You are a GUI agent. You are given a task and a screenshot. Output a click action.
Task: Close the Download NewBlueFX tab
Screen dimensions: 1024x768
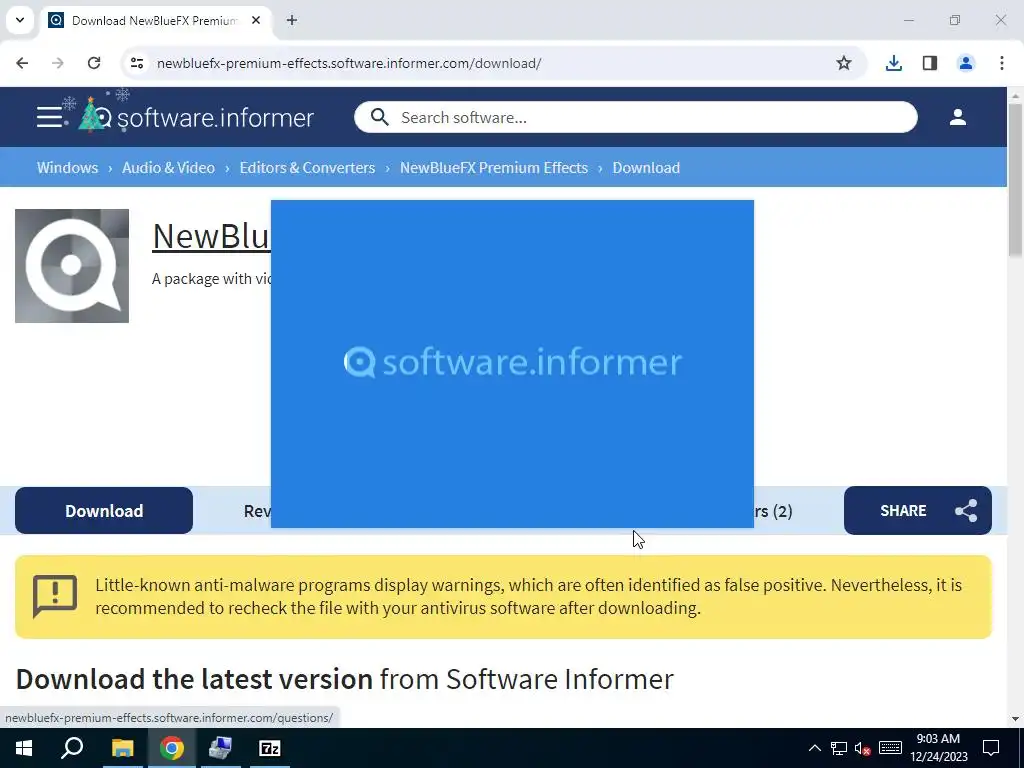pos(256,20)
